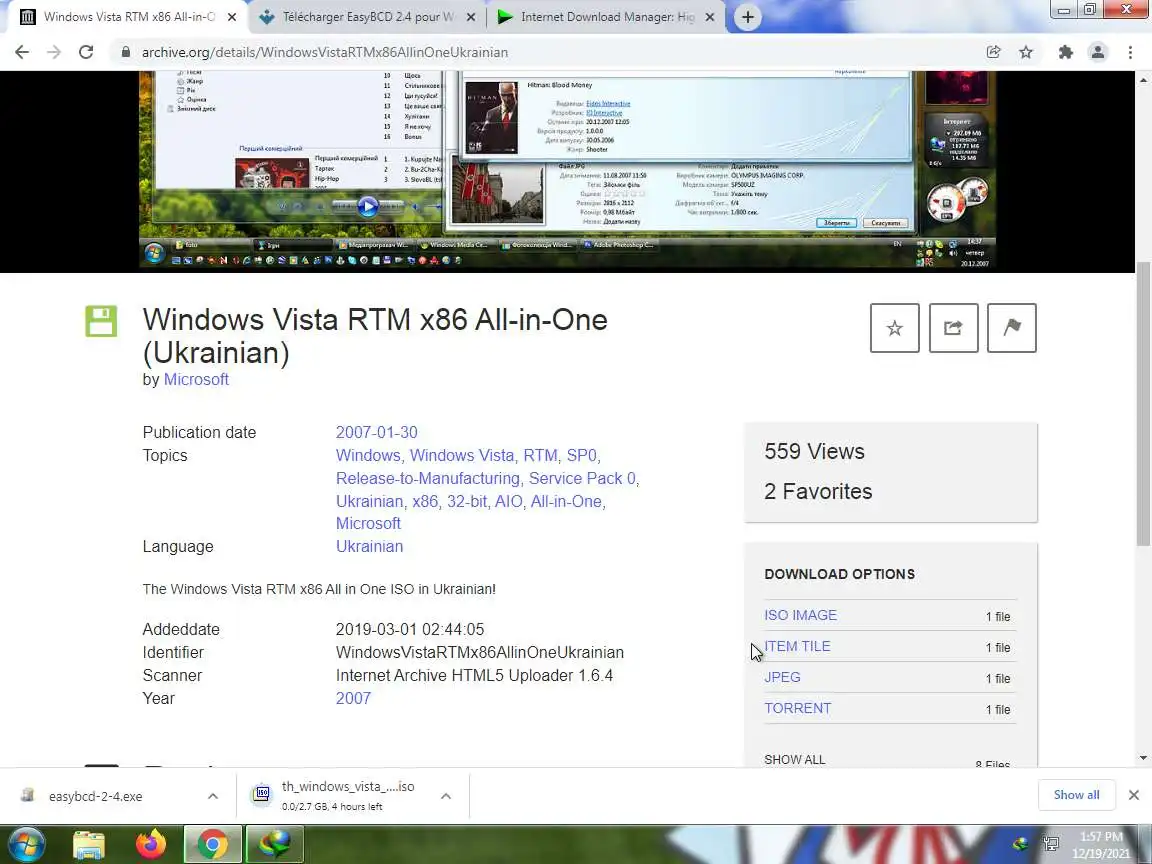Click the IDM system tray icon
Image resolution: width=1152 pixels, height=864 pixels.
tap(1020, 844)
